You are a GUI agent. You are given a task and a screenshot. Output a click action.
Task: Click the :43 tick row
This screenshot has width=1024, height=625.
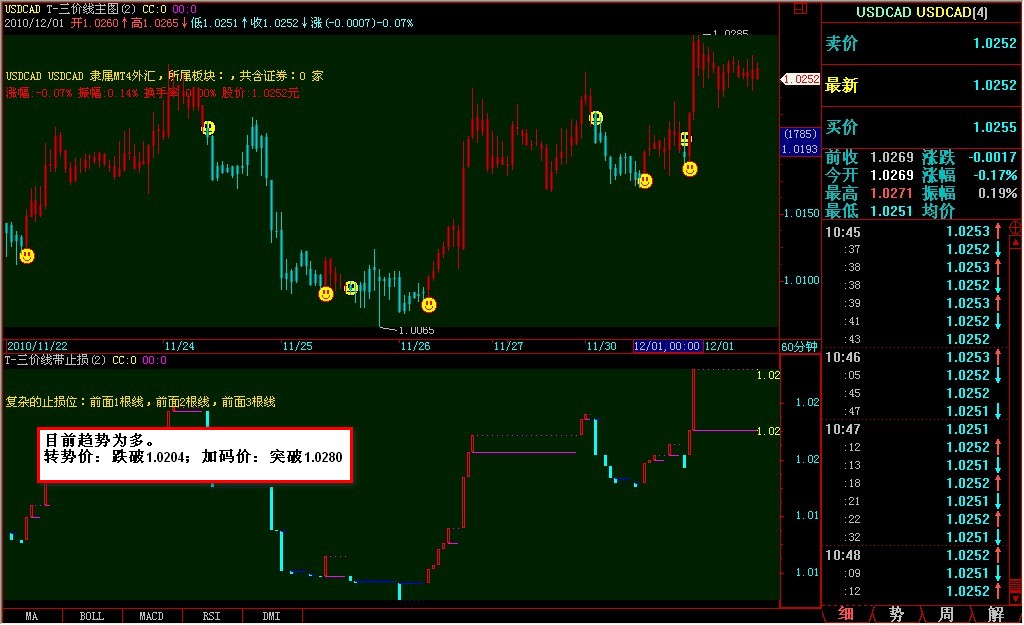pos(916,339)
